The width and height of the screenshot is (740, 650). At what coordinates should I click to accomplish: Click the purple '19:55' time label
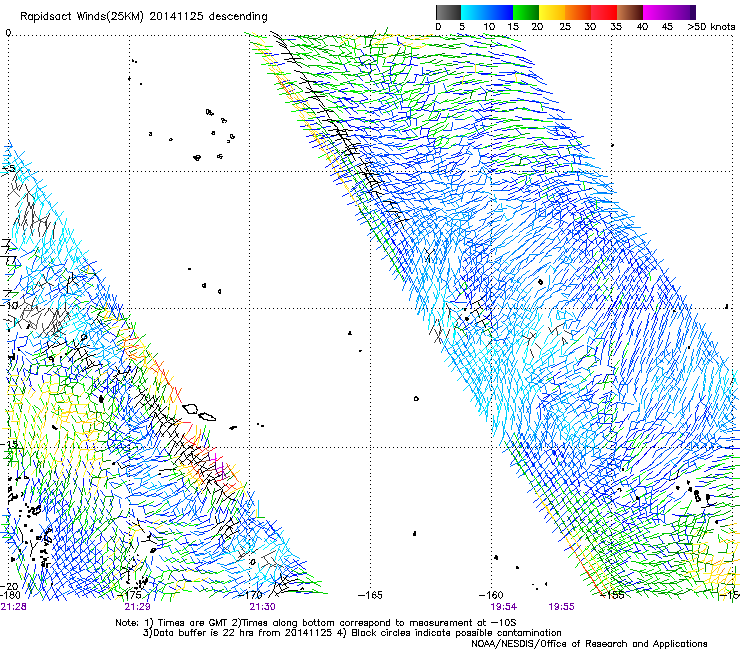pyautogui.click(x=561, y=606)
